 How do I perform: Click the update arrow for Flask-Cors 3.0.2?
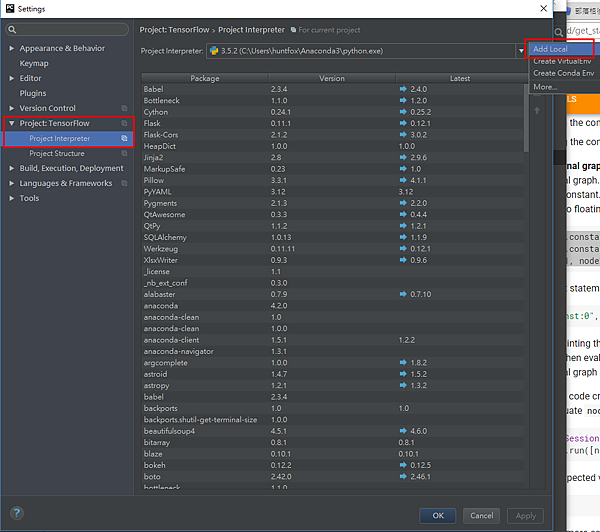coord(403,135)
